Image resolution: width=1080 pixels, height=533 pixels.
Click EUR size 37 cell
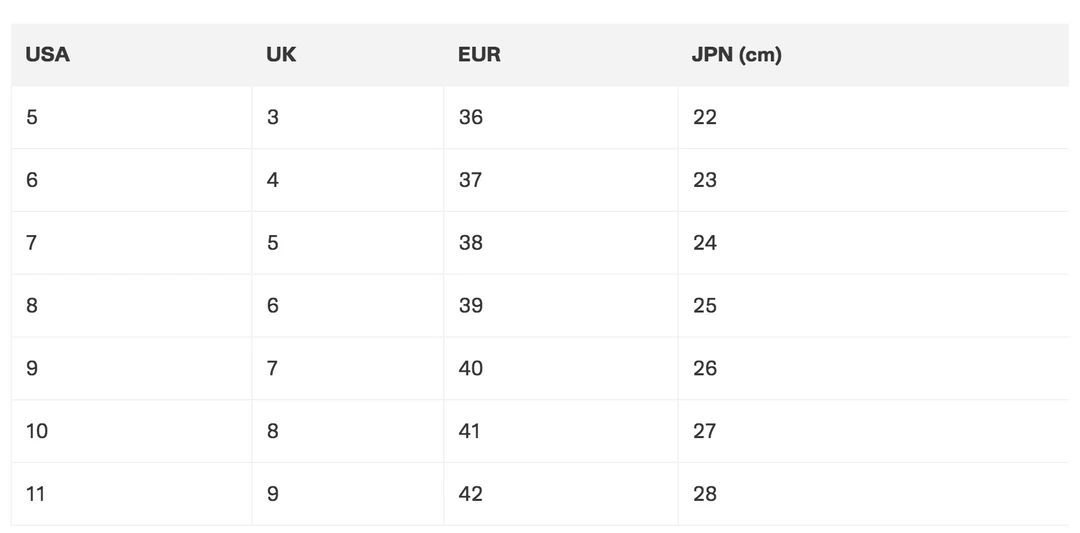tap(470, 180)
